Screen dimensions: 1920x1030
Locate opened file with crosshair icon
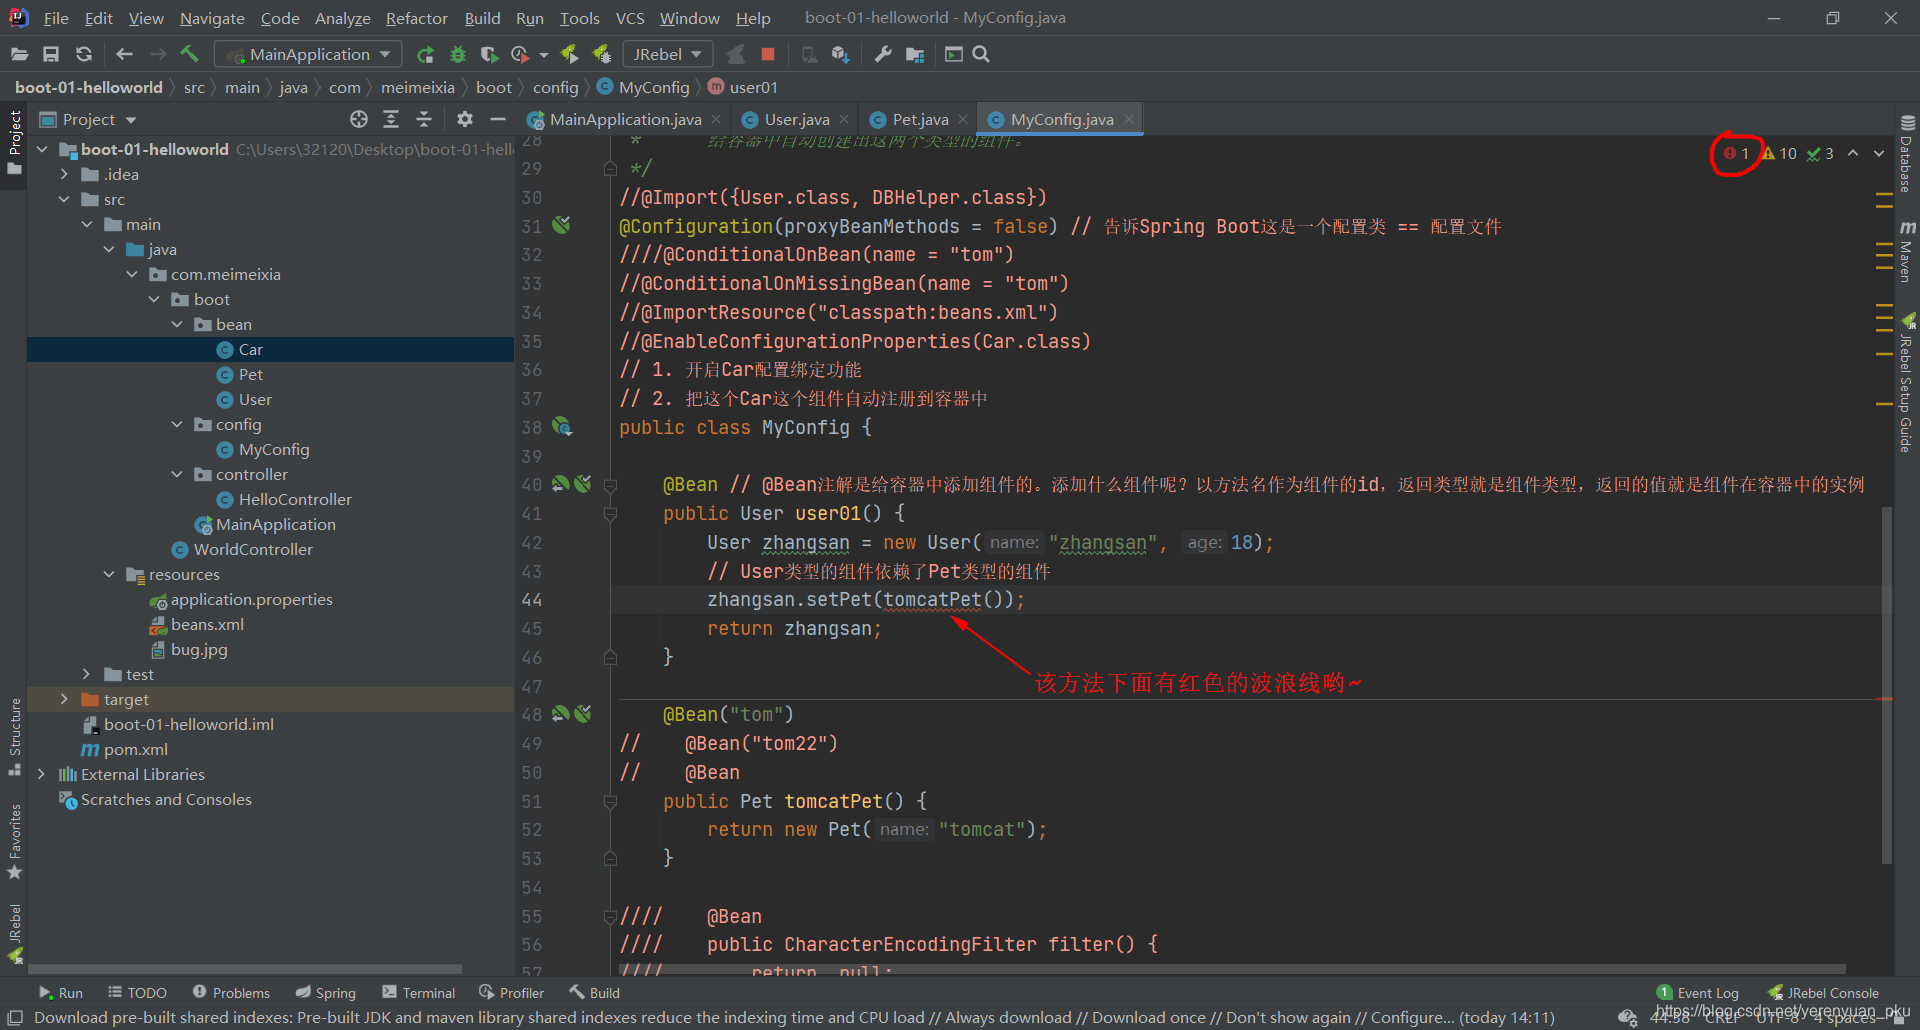pyautogui.click(x=359, y=119)
